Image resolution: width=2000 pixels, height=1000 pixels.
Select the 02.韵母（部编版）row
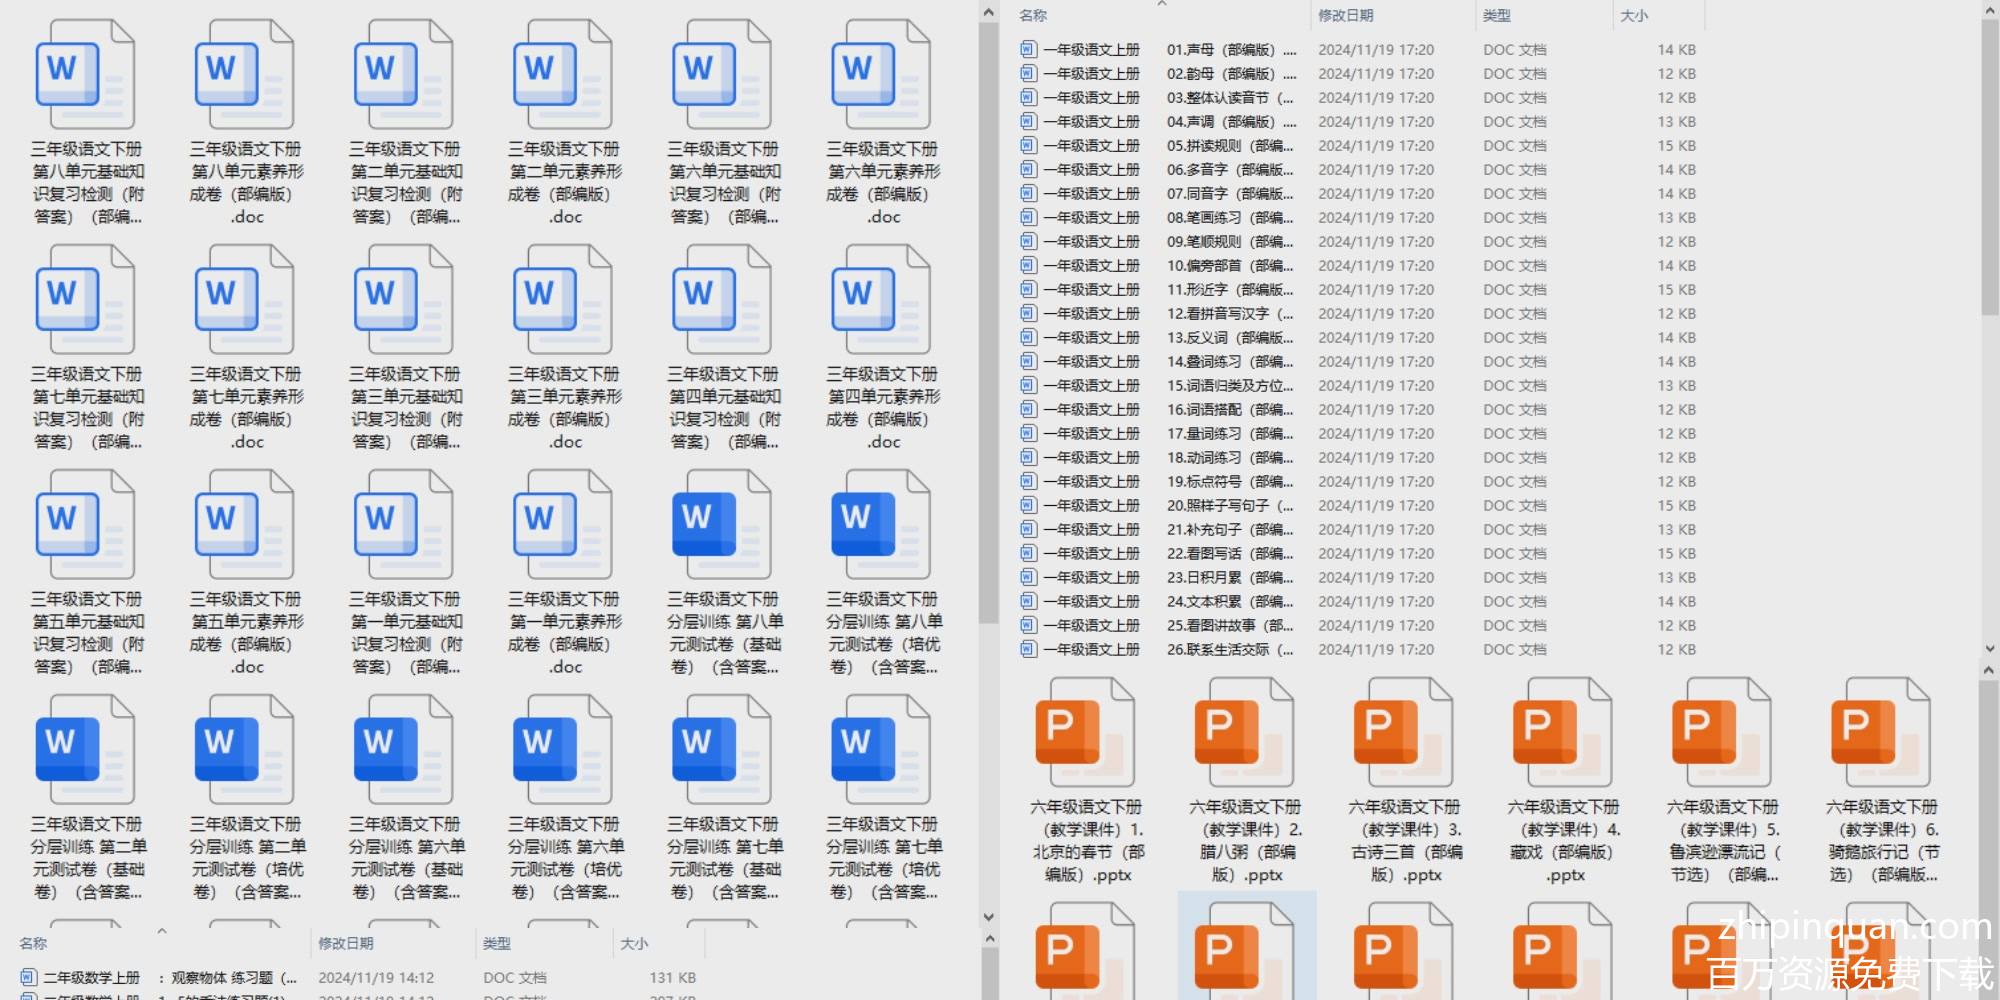(x=1358, y=73)
